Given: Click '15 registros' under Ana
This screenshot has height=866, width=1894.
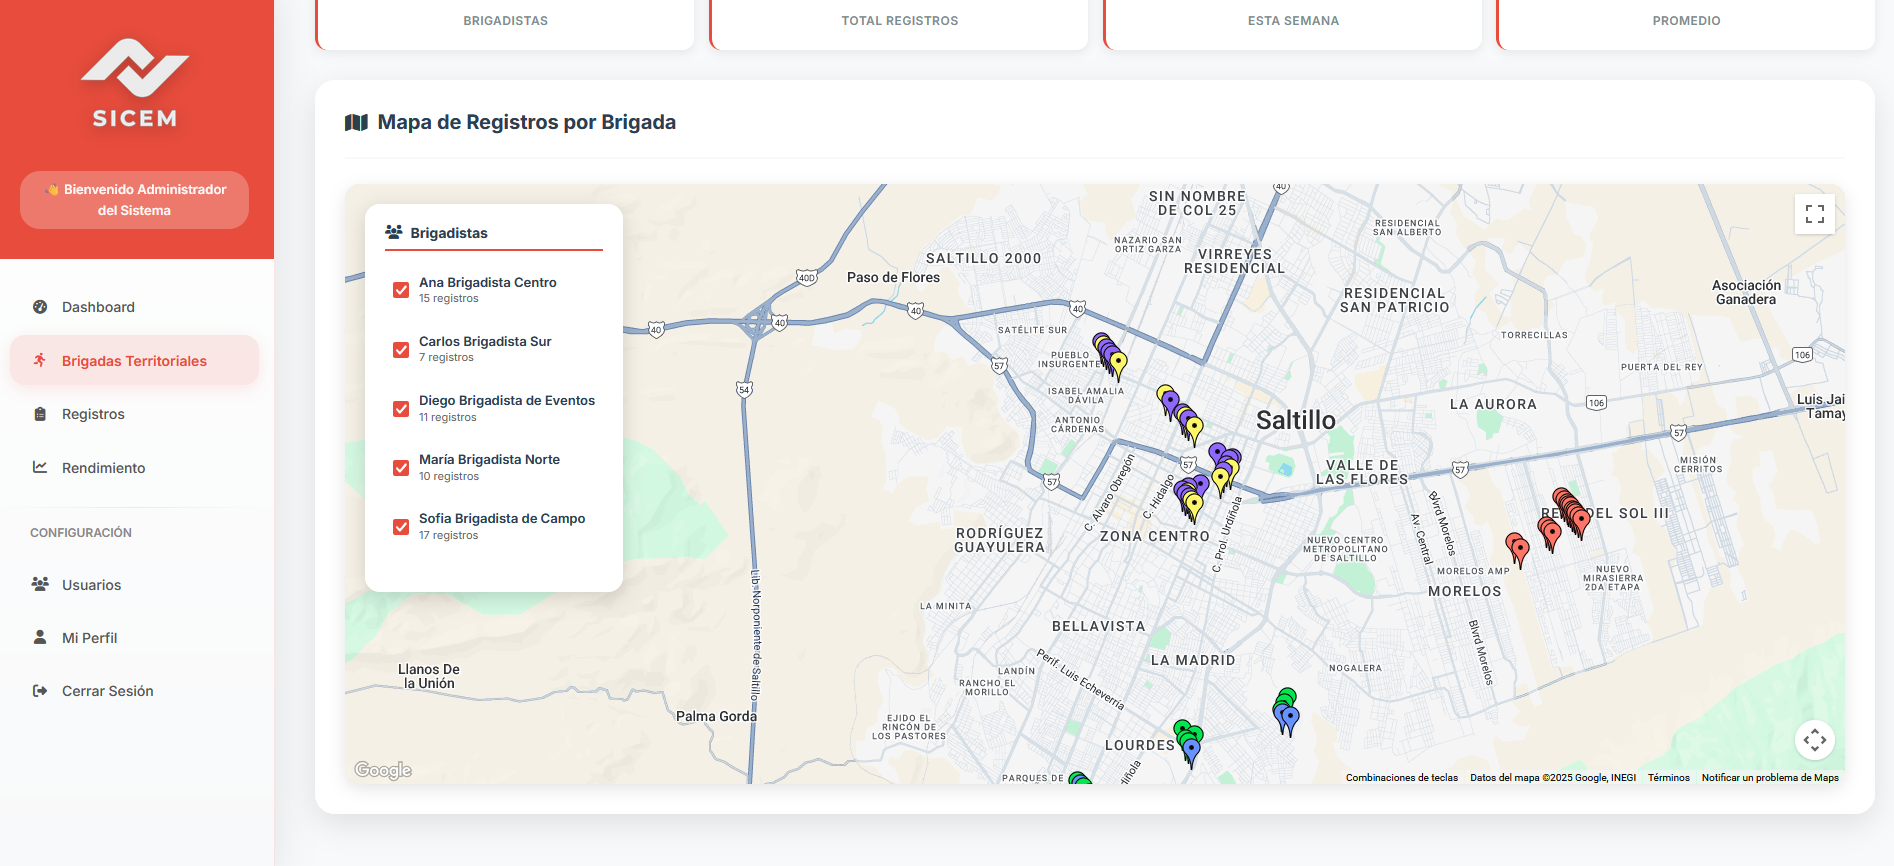Looking at the screenshot, I should point(449,299).
